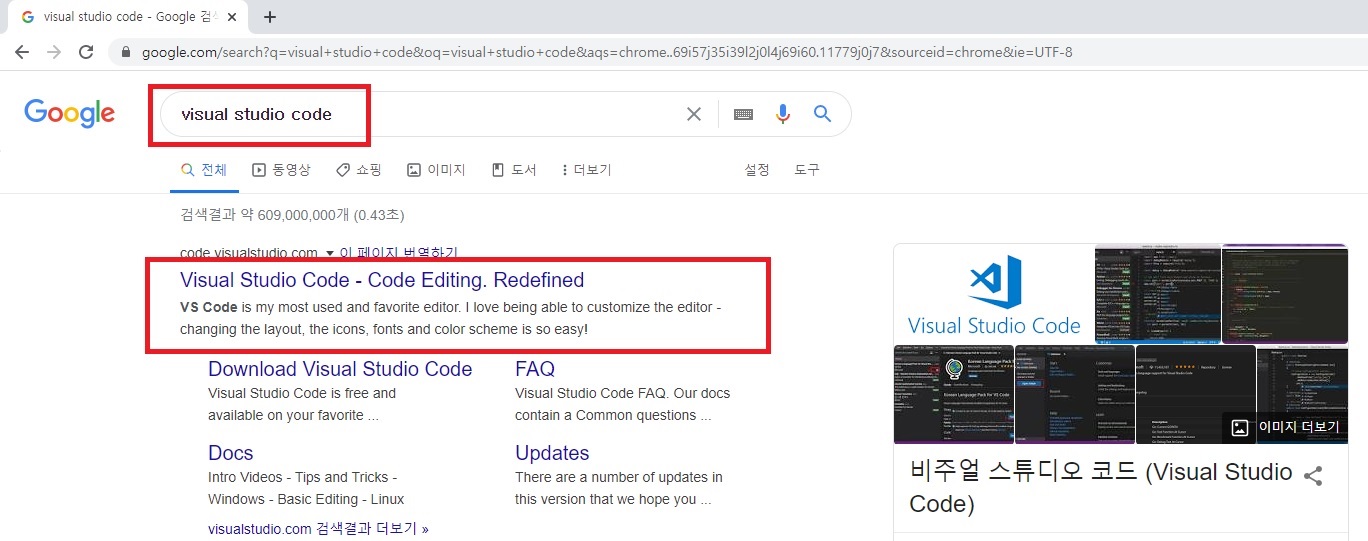1368x541 pixels.
Task: Expand the code.visualstudio.com dropdown arrow
Action: [x=328, y=253]
